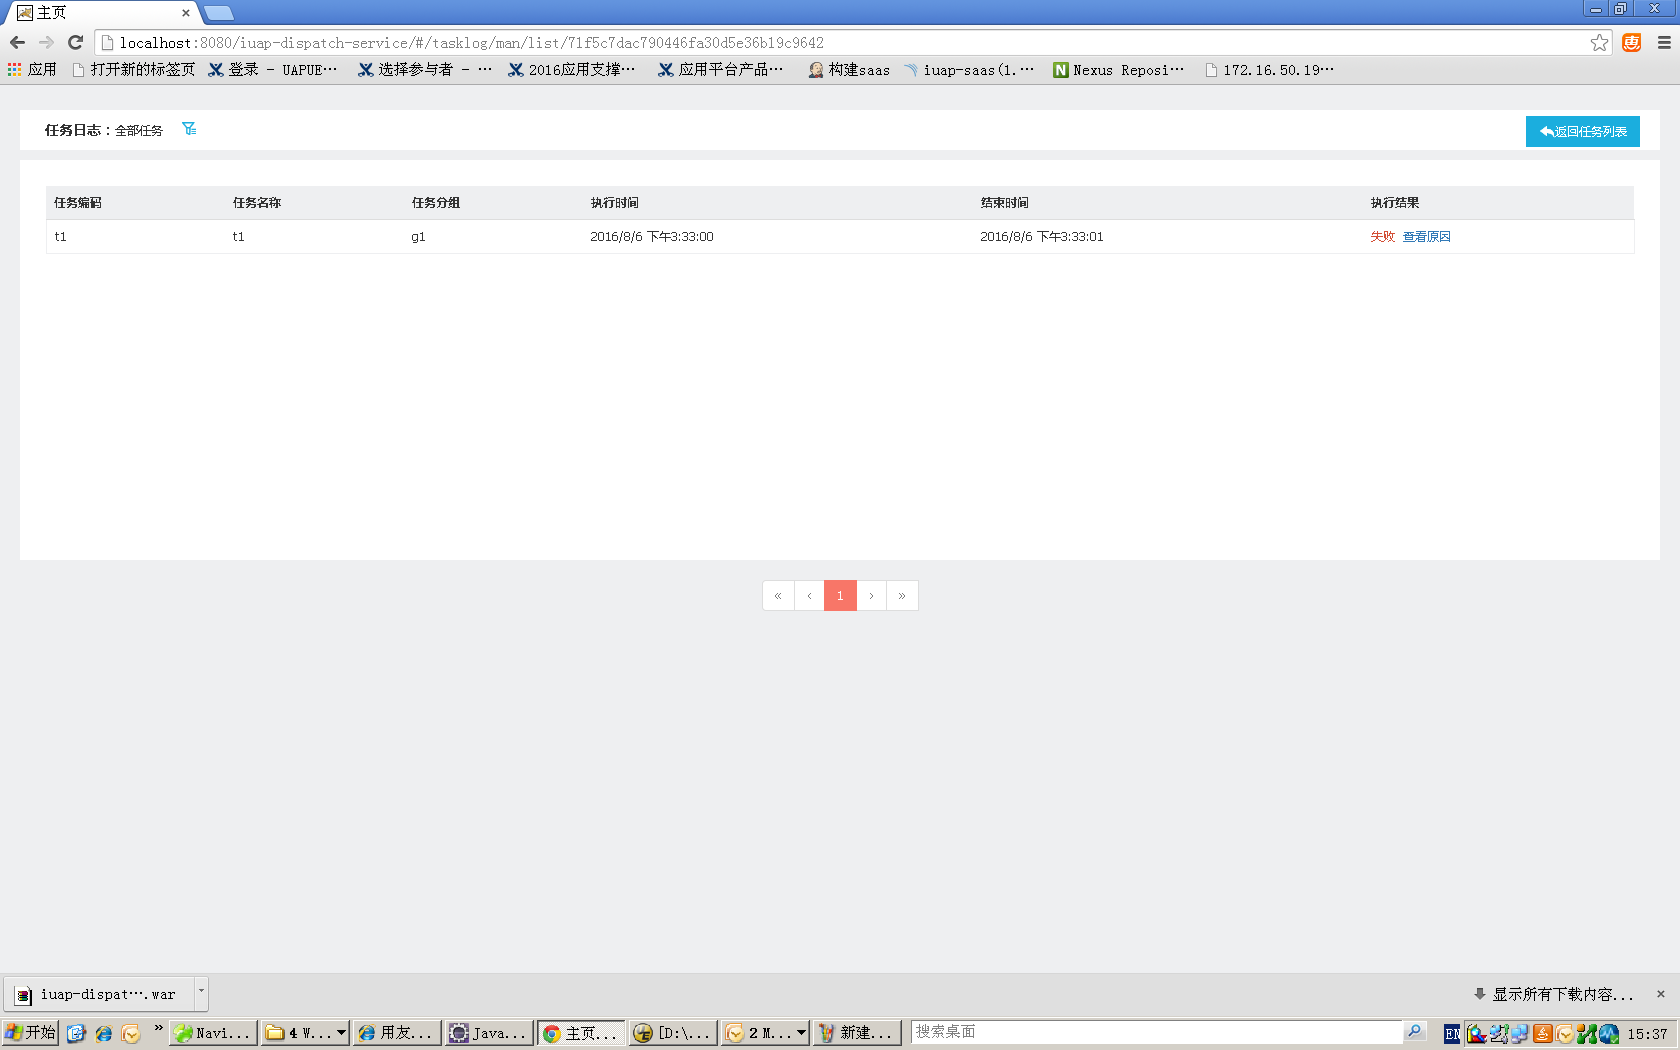Reload the page with refresh icon
Image resolution: width=1680 pixels, height=1050 pixels.
[75, 42]
